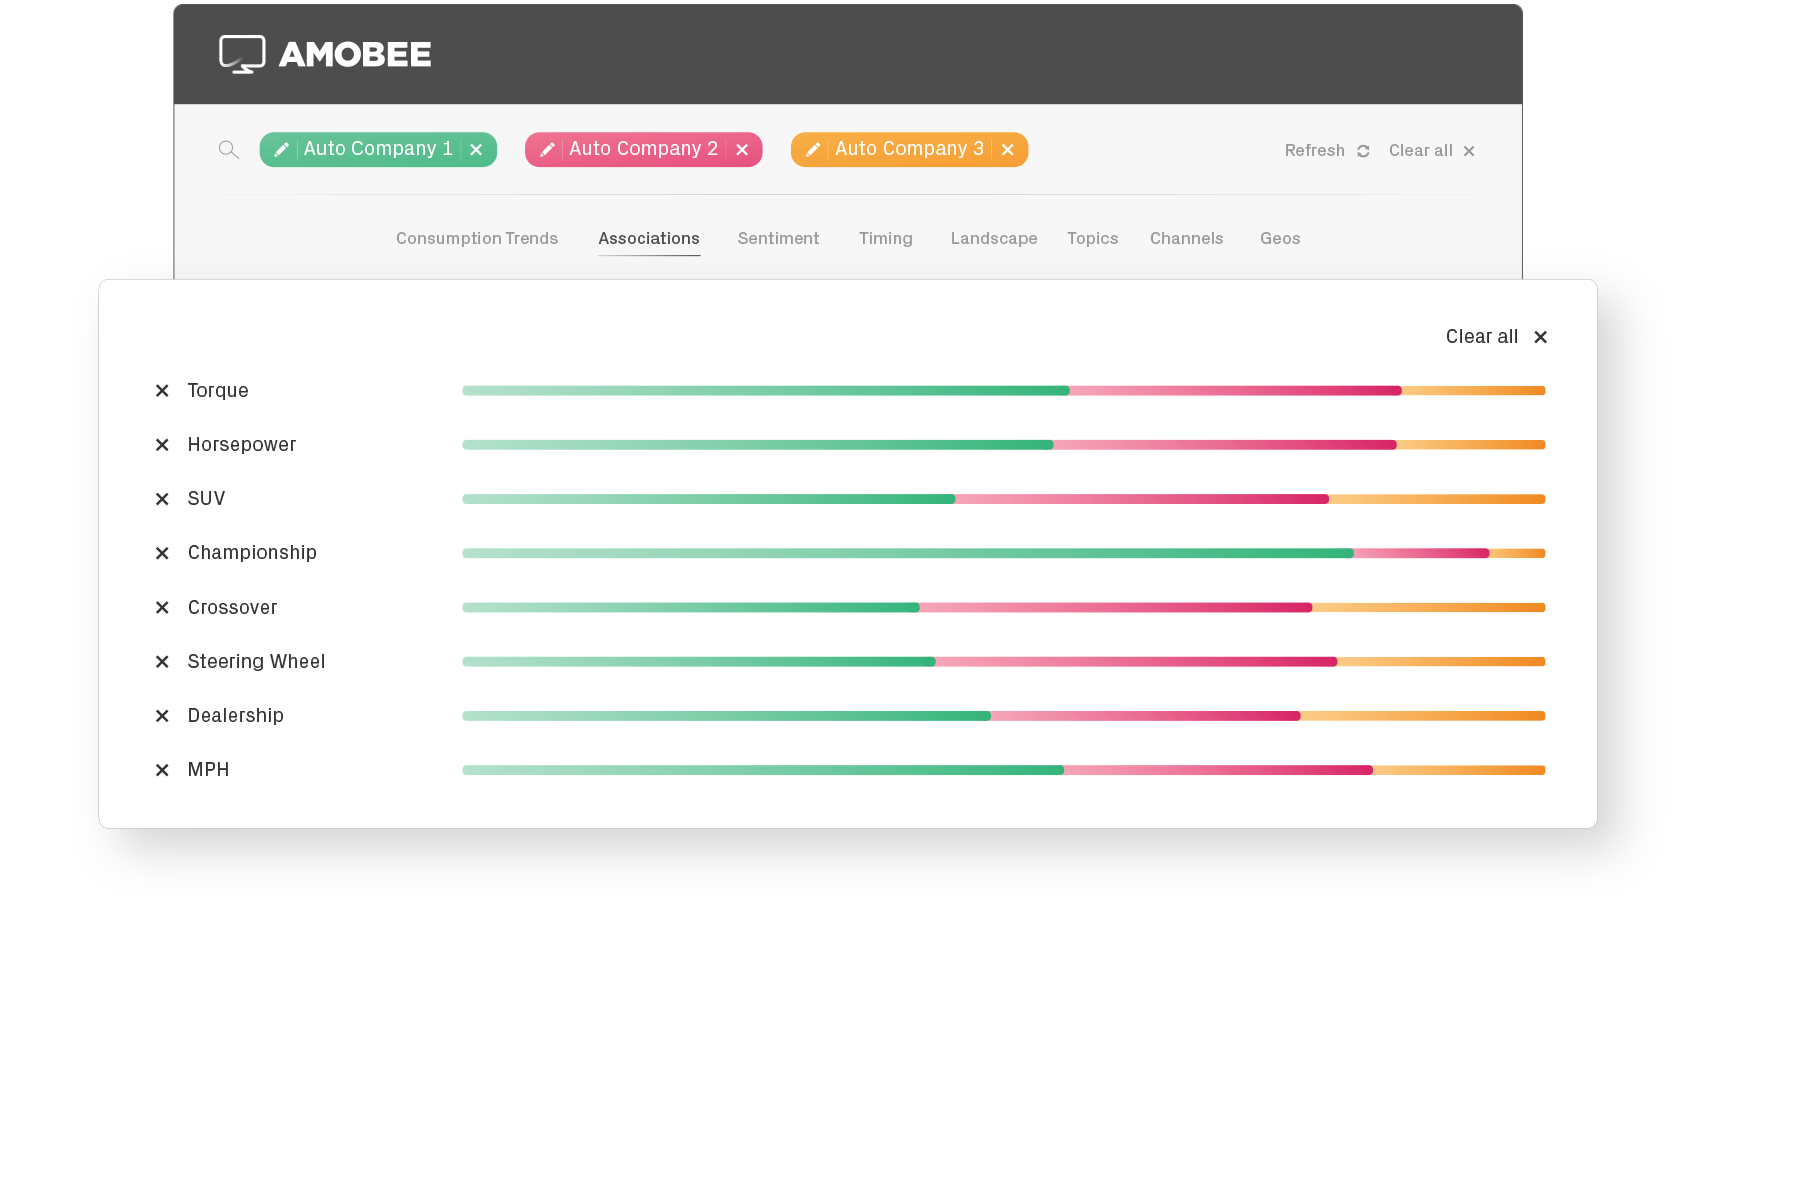The width and height of the screenshot is (1800, 1200).
Task: Go to the Landscape tab
Action: click(x=994, y=239)
